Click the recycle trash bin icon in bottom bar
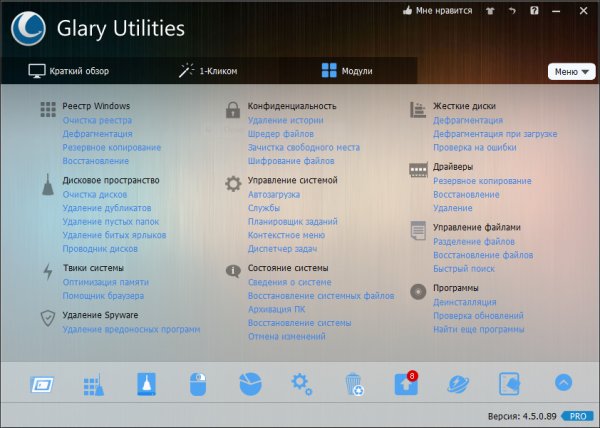 354,384
